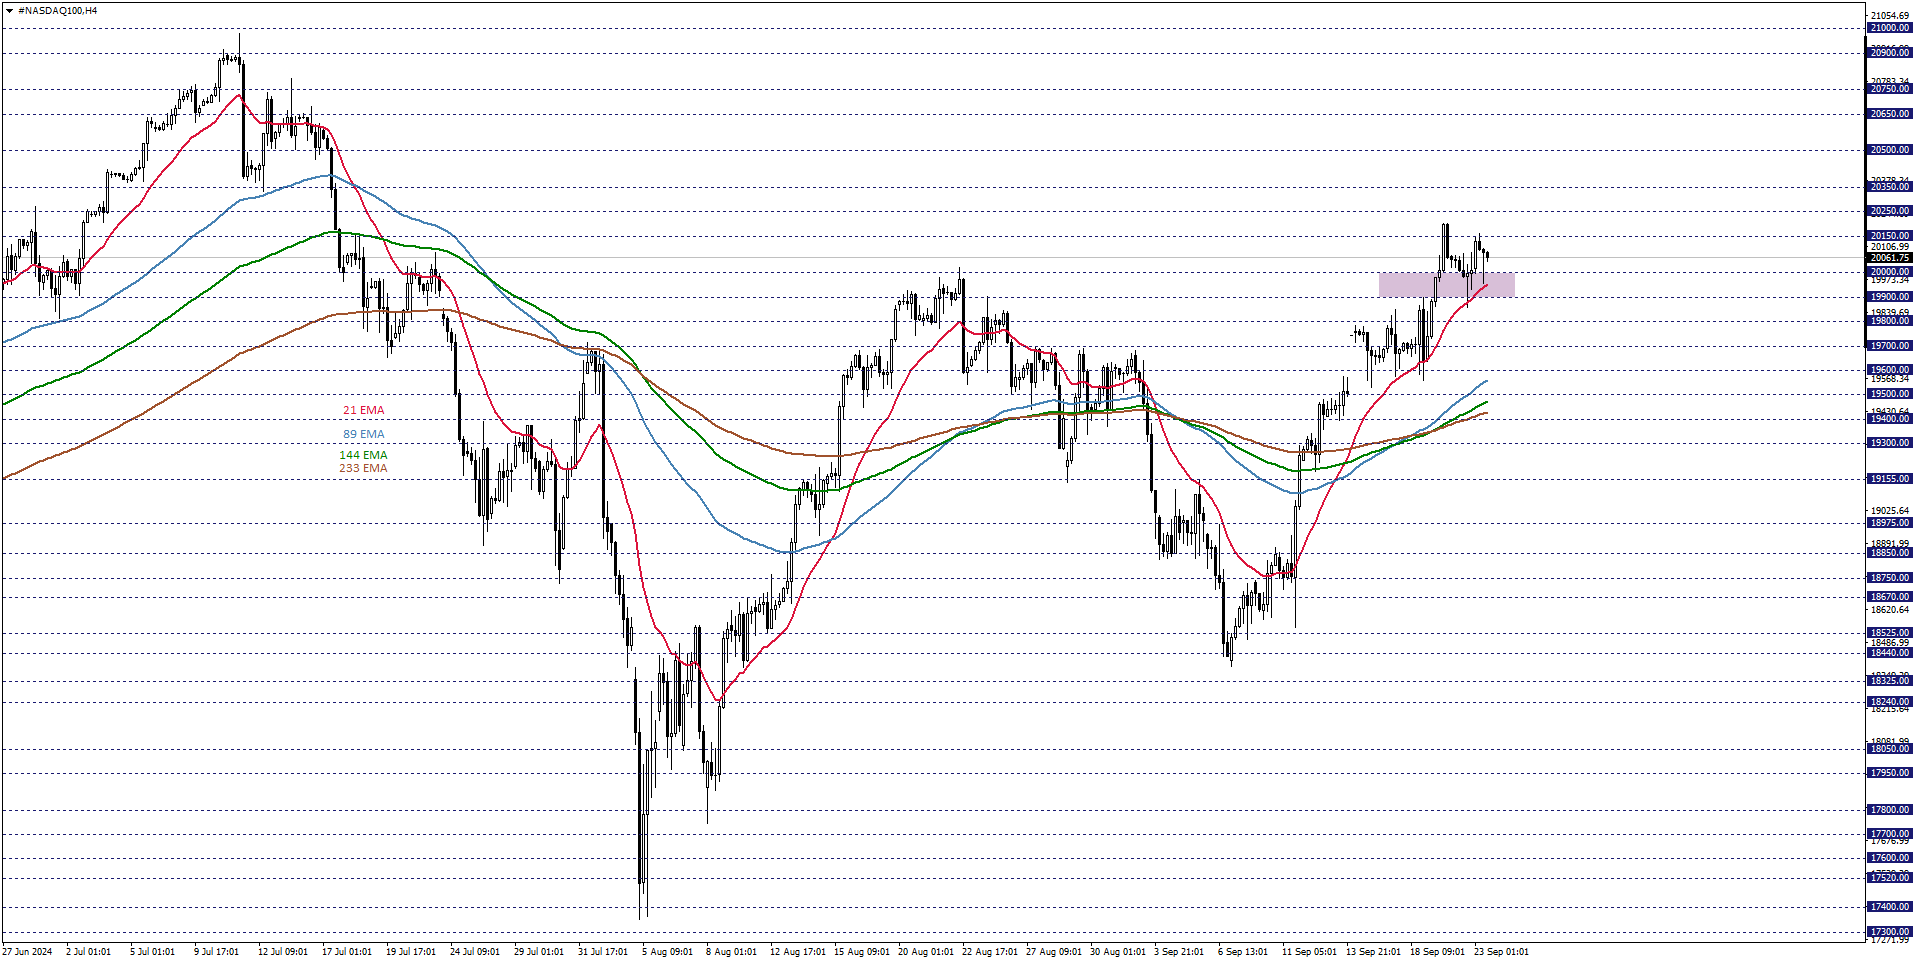Click the 18050.00 level price label
This screenshot has height=963, width=1916.
click(x=1890, y=749)
